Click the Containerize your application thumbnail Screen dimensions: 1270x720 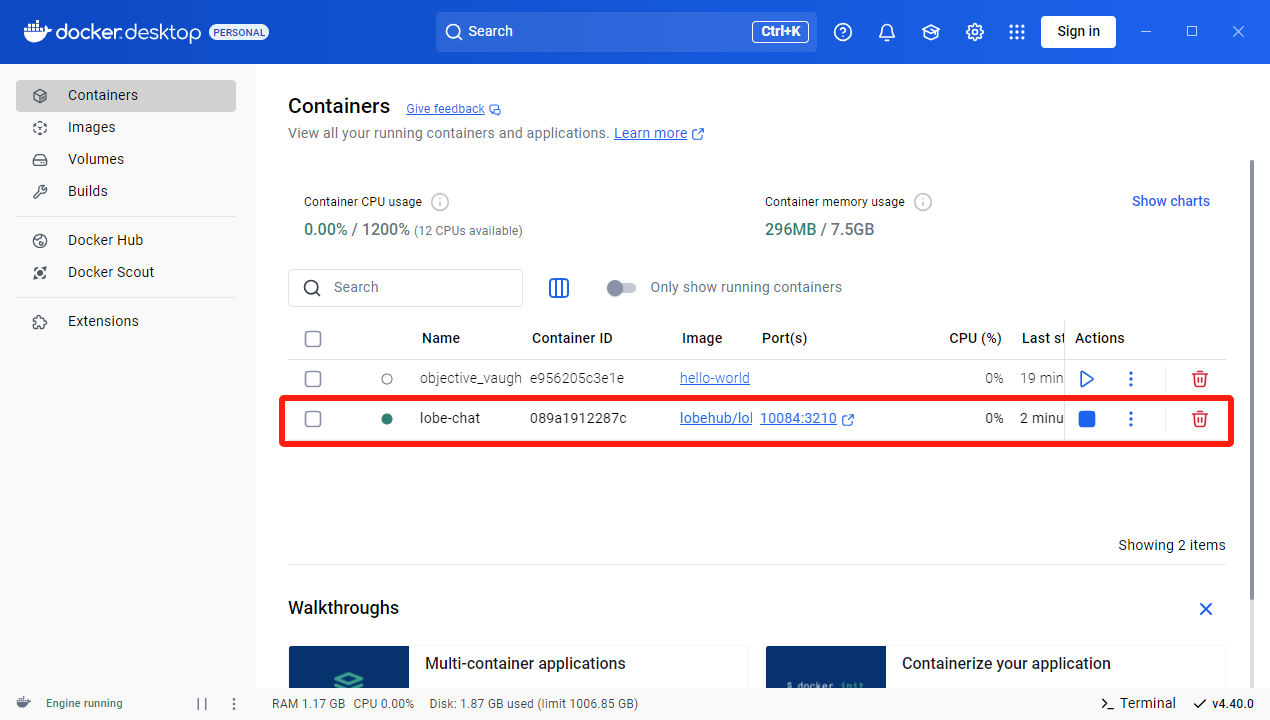[826, 667]
